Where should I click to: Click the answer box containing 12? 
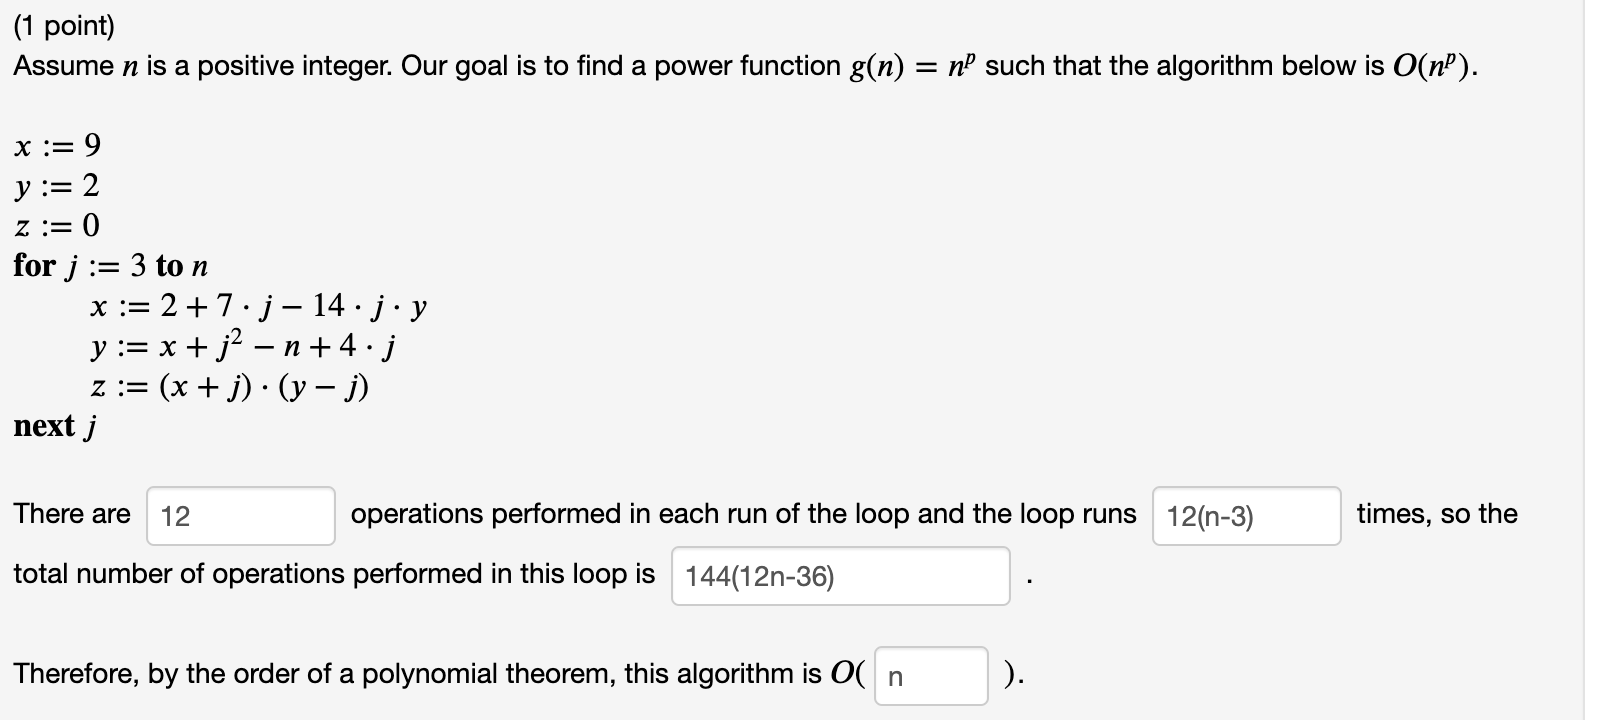pyautogui.click(x=240, y=514)
